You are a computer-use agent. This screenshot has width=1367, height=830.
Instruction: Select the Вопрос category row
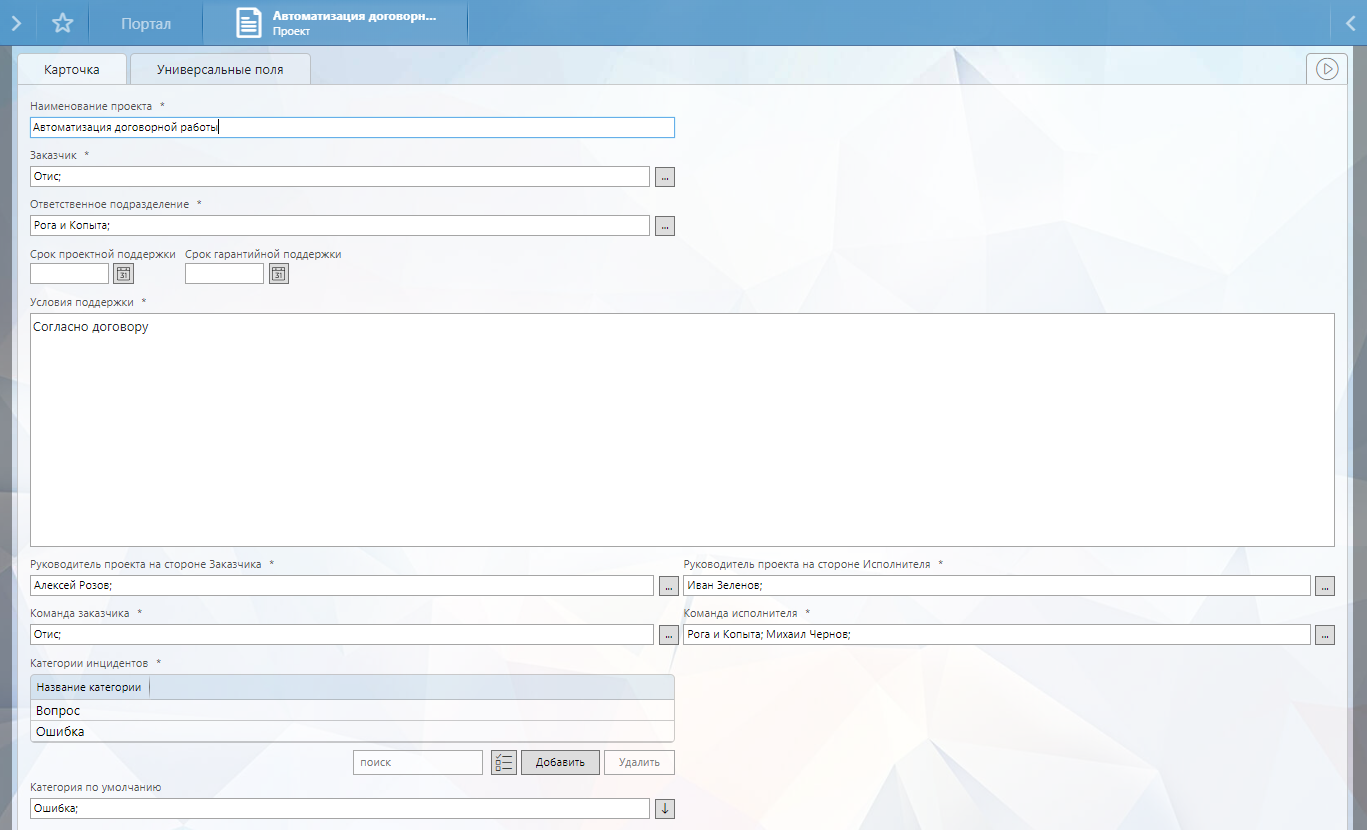[x=352, y=711]
